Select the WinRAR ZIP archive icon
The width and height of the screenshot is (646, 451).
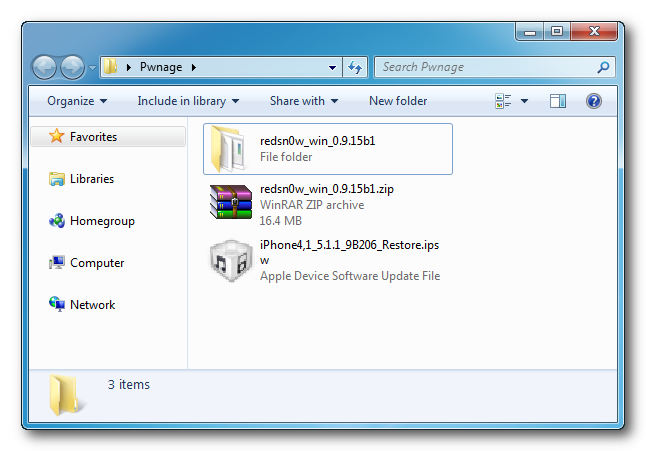pyautogui.click(x=231, y=201)
